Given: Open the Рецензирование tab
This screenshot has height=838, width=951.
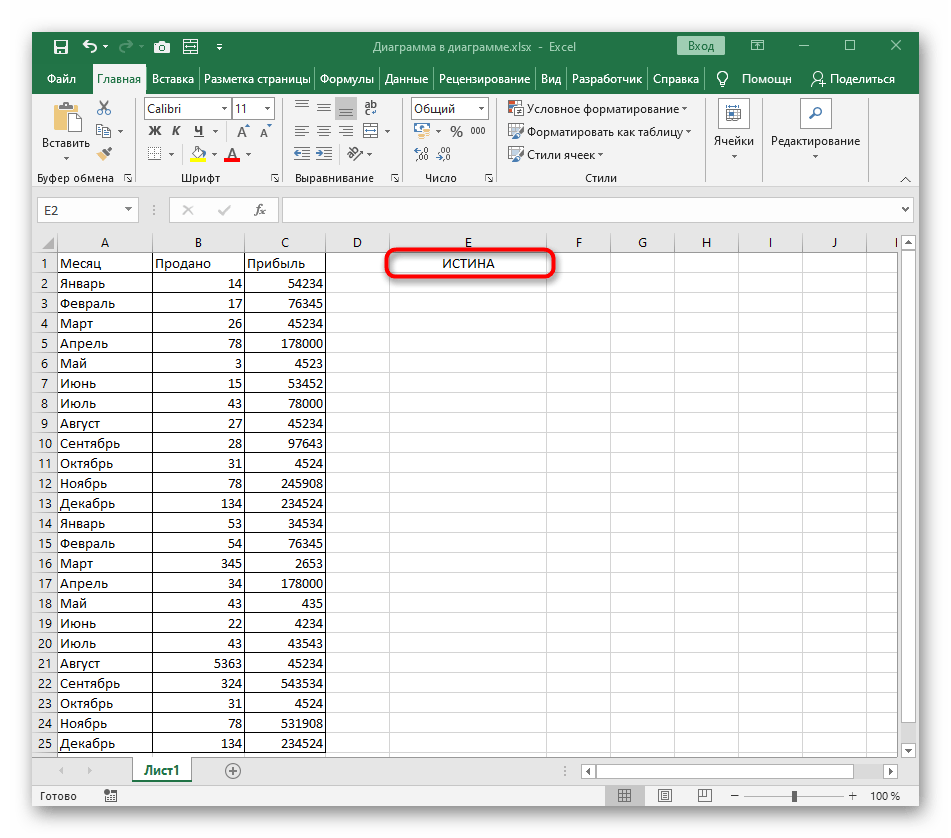Looking at the screenshot, I should pyautogui.click(x=485, y=79).
